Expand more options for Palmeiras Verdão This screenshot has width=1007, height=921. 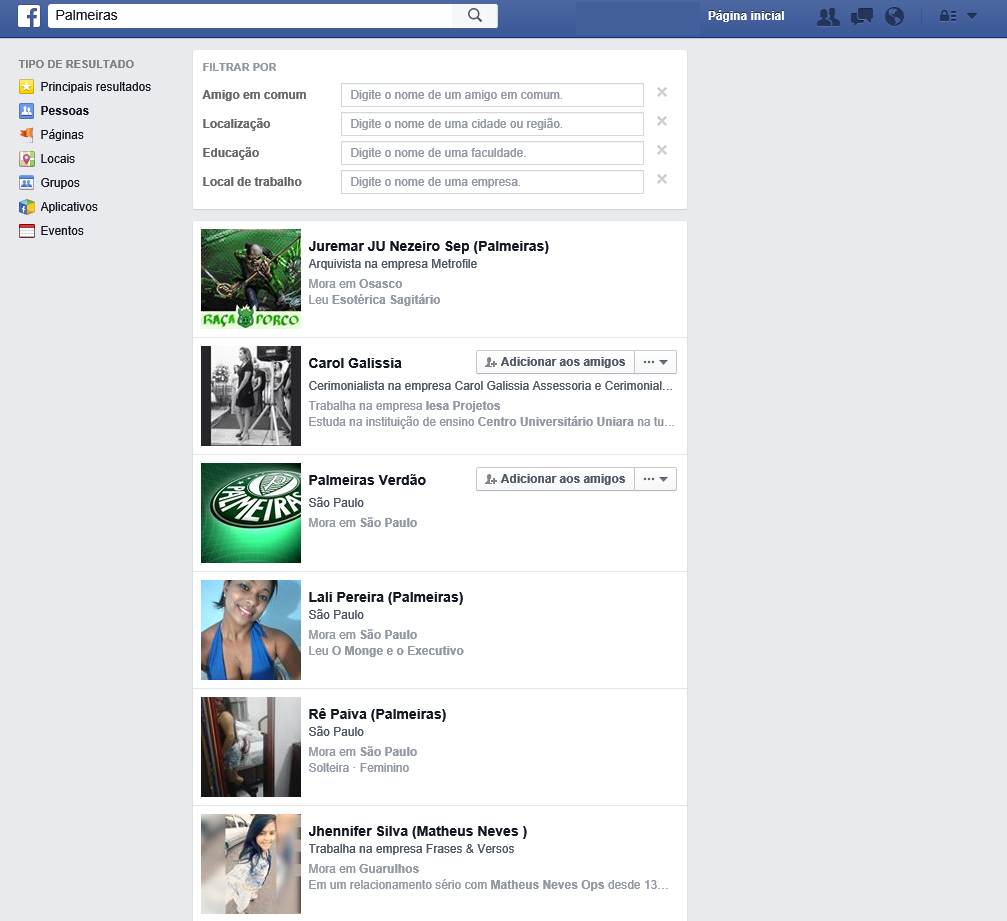pyautogui.click(x=656, y=479)
